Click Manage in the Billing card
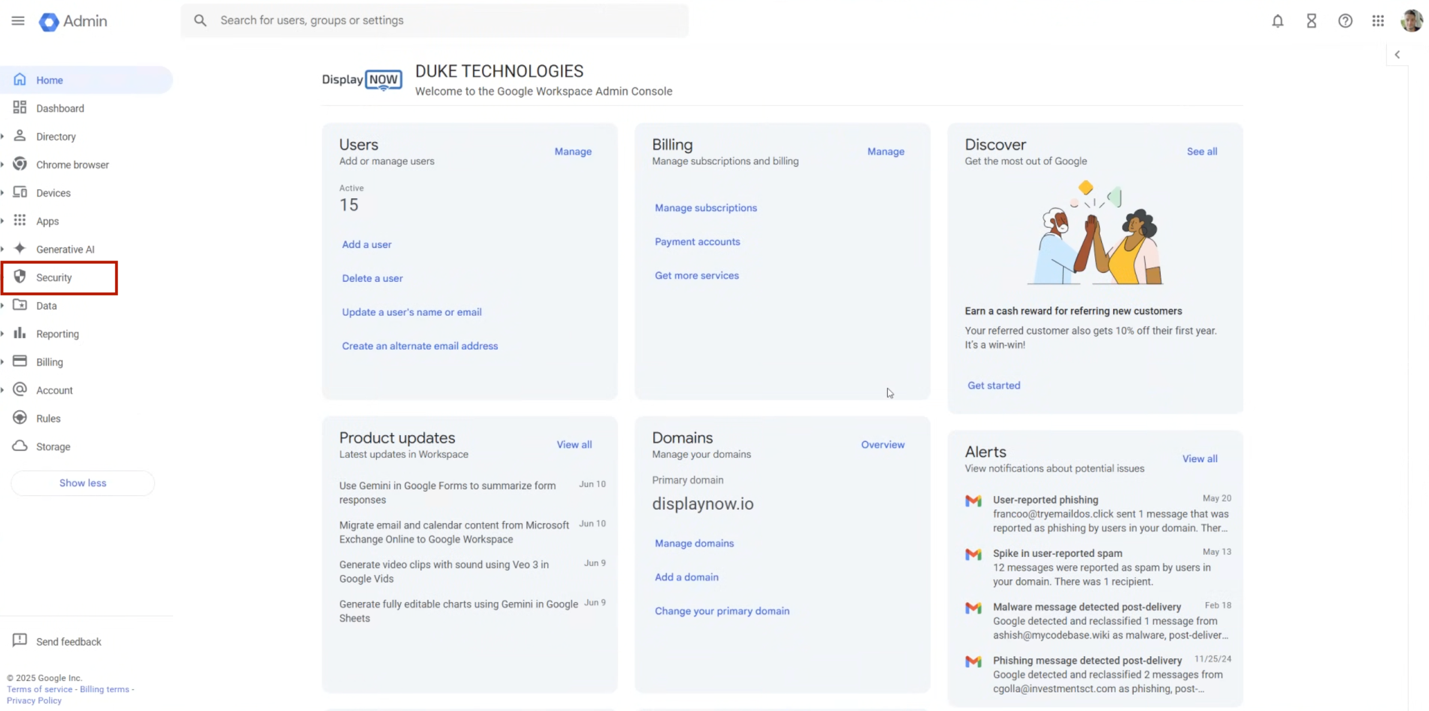Screen dimensions: 1429x711 886,152
